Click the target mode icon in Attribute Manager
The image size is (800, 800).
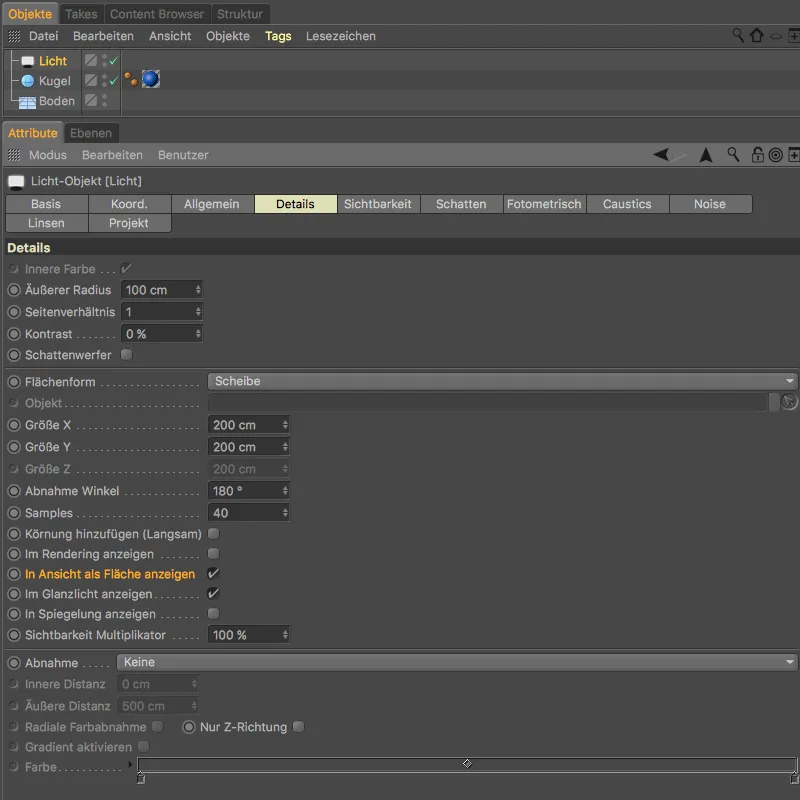click(776, 155)
